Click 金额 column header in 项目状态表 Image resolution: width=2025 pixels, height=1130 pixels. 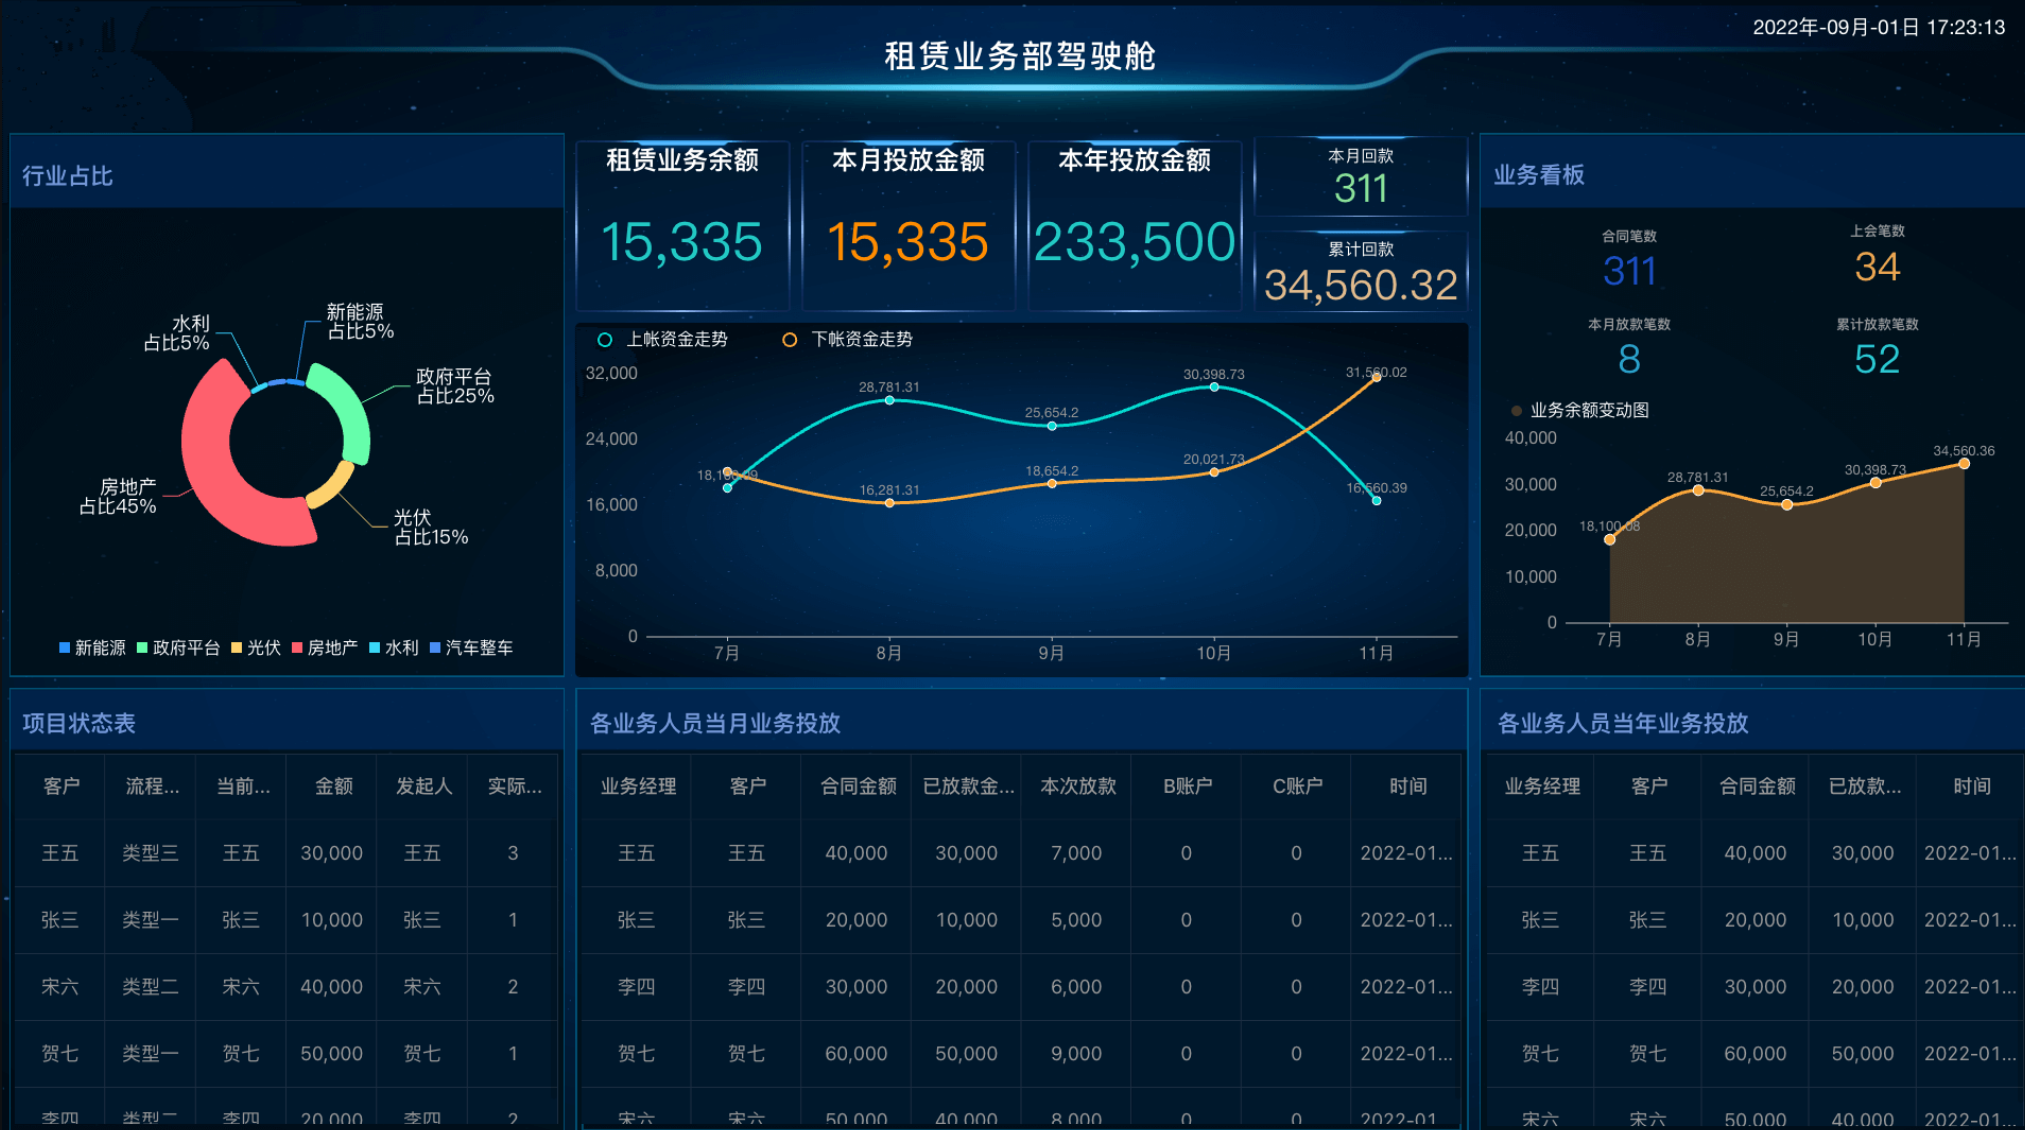pyautogui.click(x=333, y=786)
